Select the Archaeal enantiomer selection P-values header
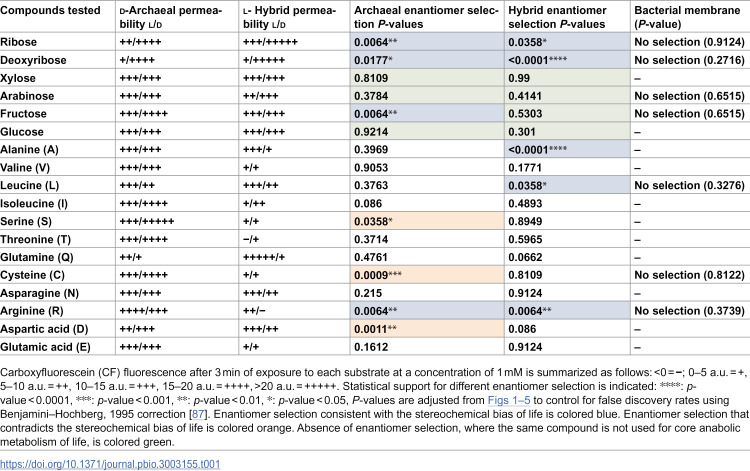750x471 pixels. [426, 17]
